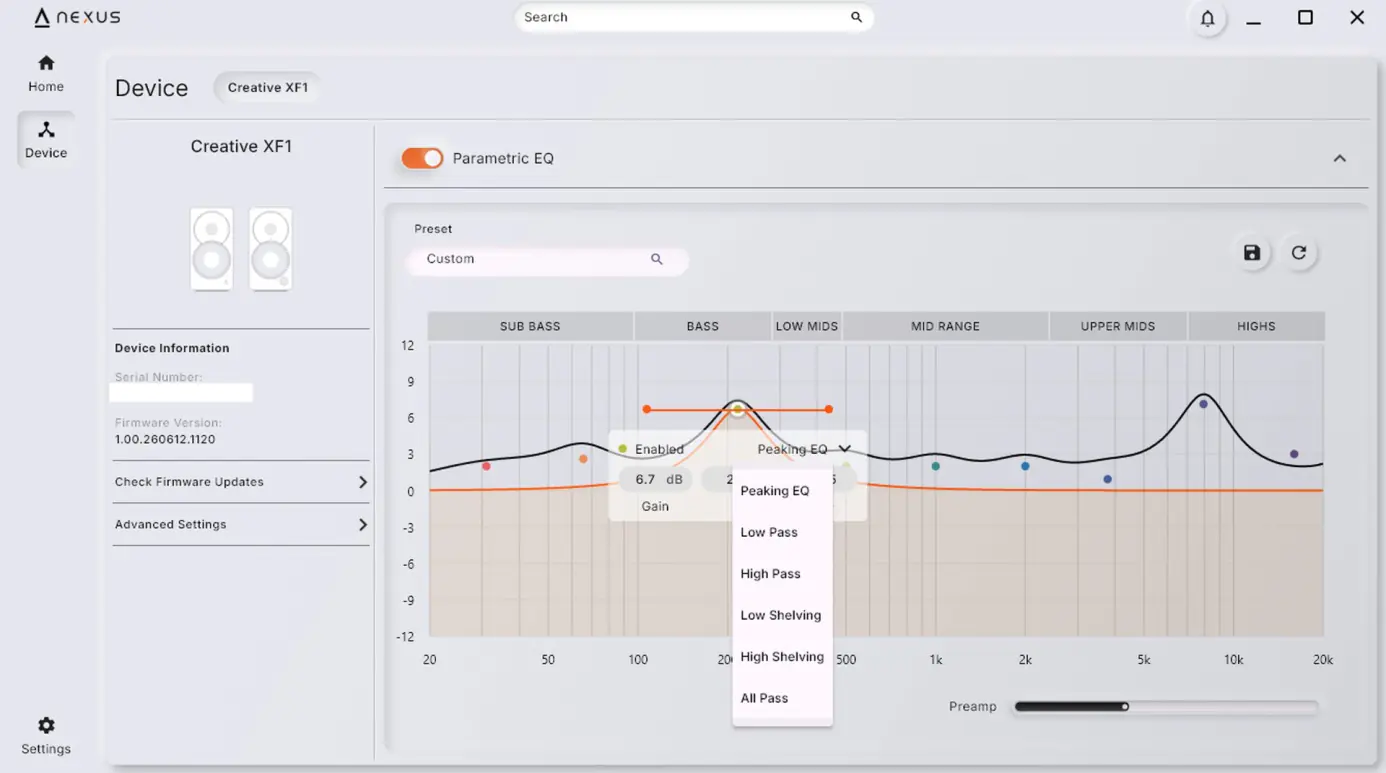Click the Preamp label
The height and width of the screenshot is (773, 1386).
(973, 706)
